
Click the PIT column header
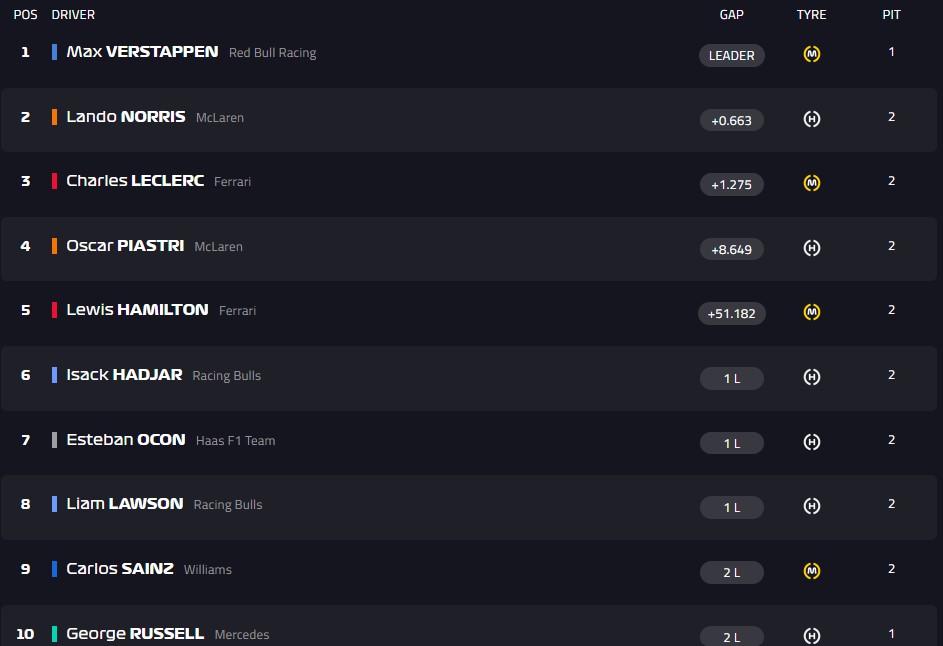(891, 15)
